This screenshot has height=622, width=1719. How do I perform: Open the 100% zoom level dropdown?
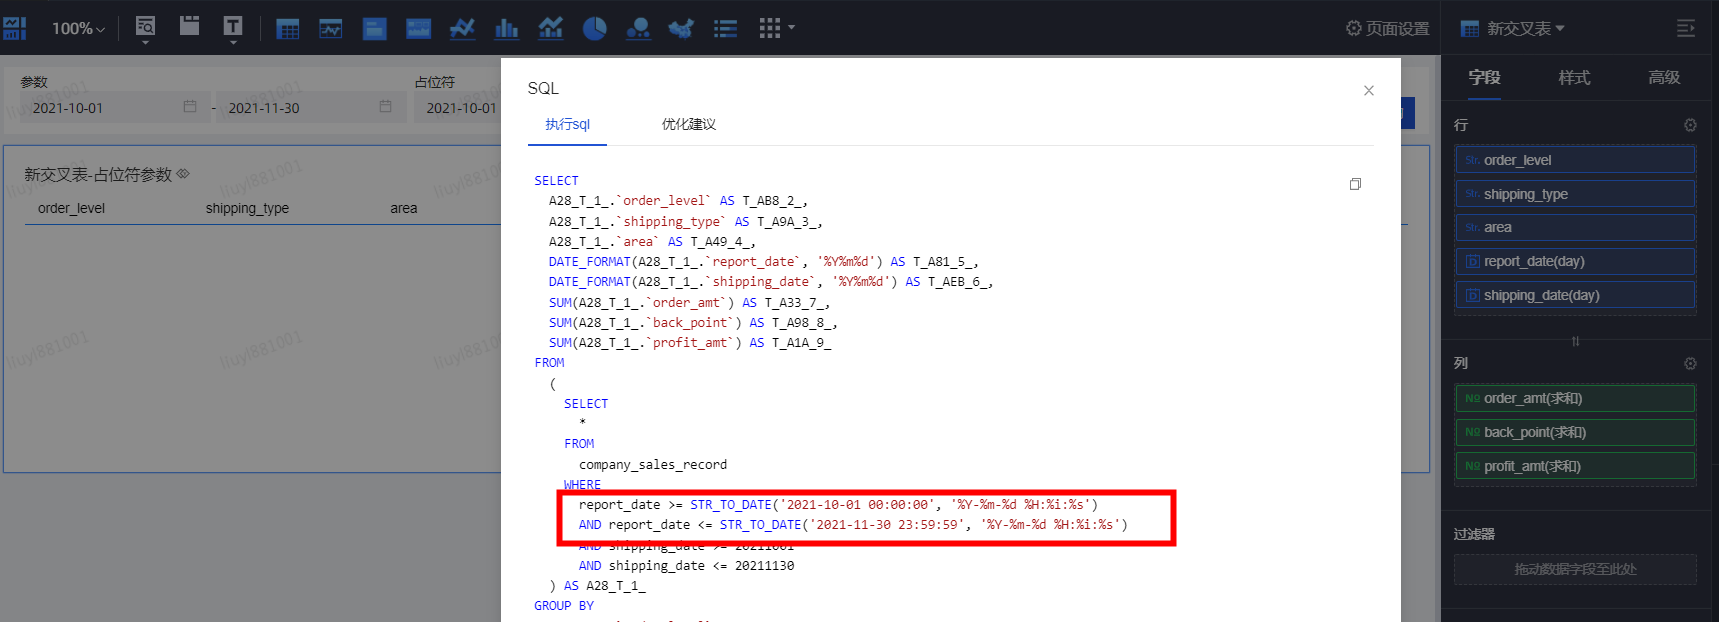point(78,28)
